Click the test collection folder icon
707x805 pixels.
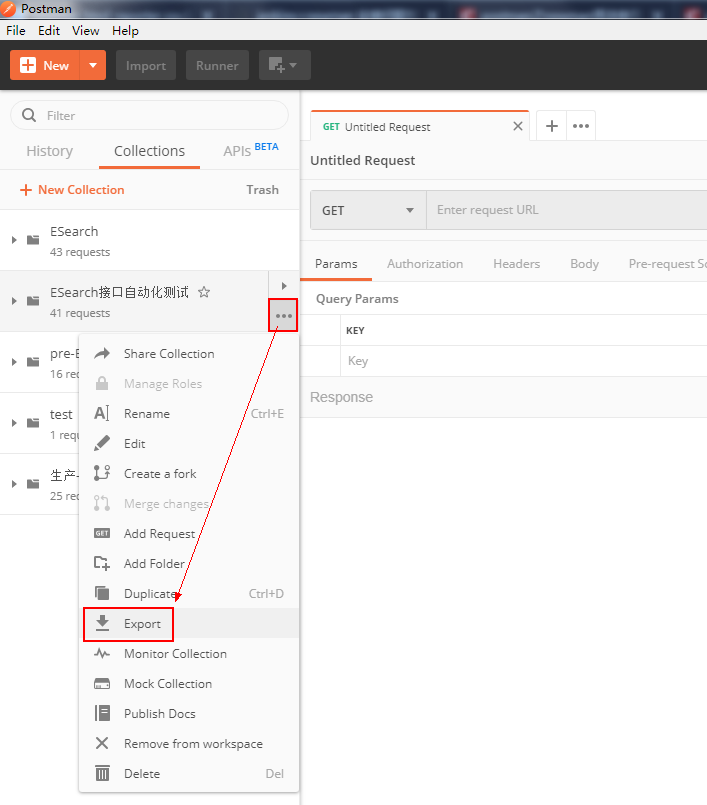33,423
